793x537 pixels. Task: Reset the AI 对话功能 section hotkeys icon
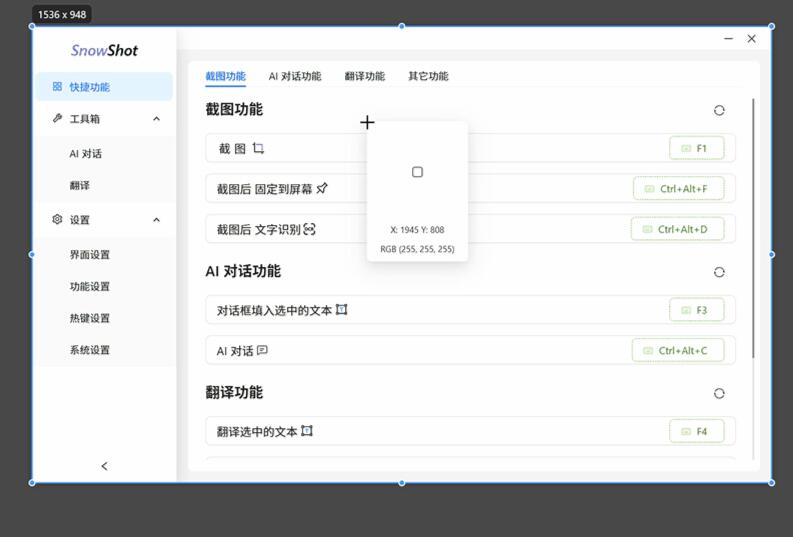[x=719, y=272]
